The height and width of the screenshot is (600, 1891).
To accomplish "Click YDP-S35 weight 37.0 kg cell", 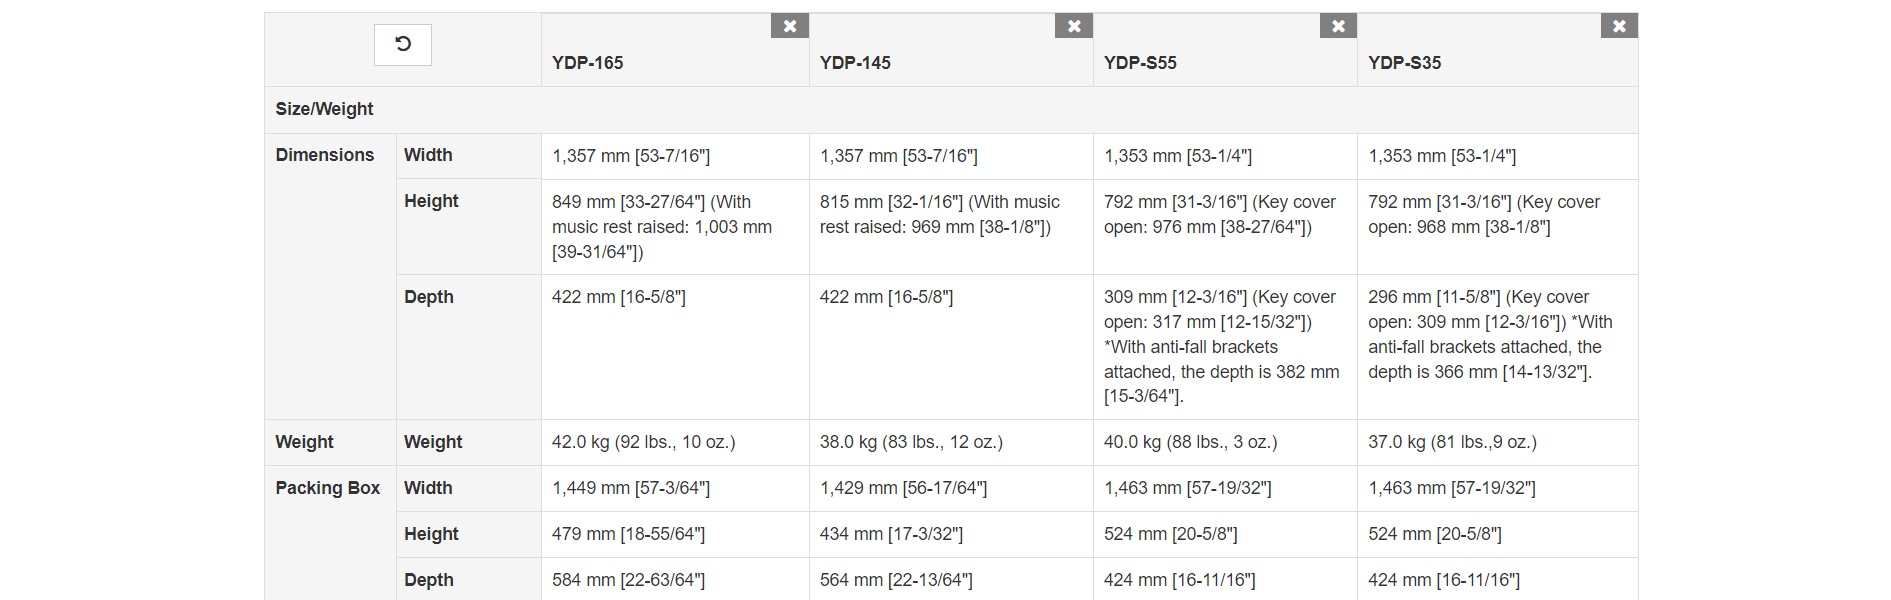I will pos(1497,442).
